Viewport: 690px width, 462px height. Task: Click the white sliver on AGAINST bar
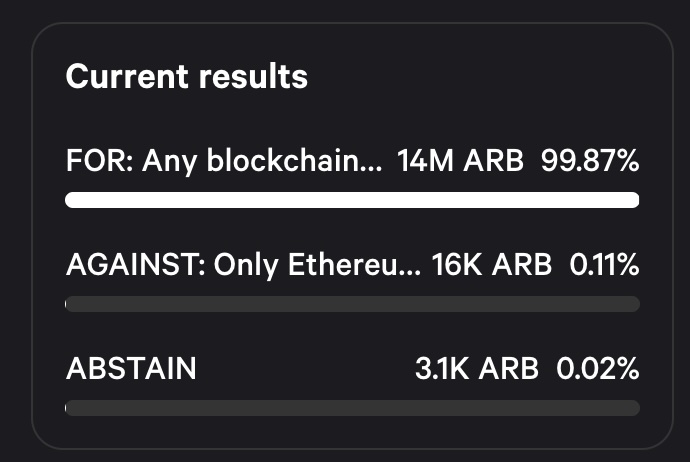coord(66,304)
